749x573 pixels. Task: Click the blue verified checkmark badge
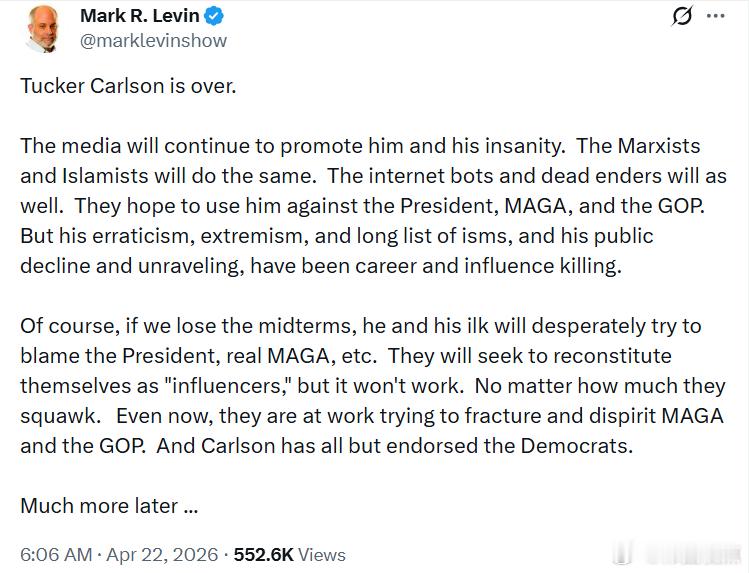[x=214, y=16]
